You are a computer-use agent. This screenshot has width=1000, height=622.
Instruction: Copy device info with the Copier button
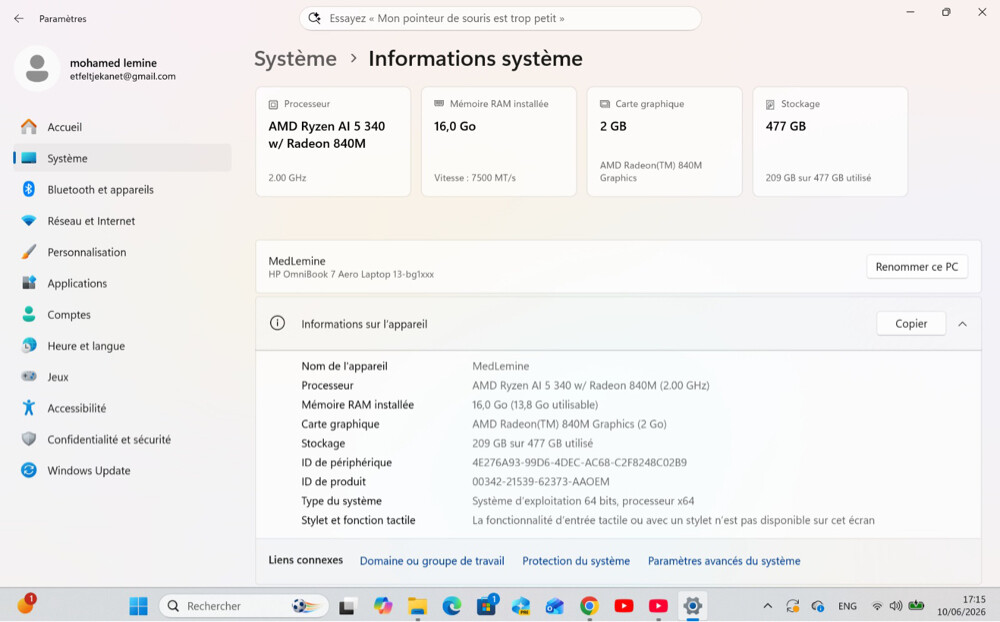click(911, 323)
